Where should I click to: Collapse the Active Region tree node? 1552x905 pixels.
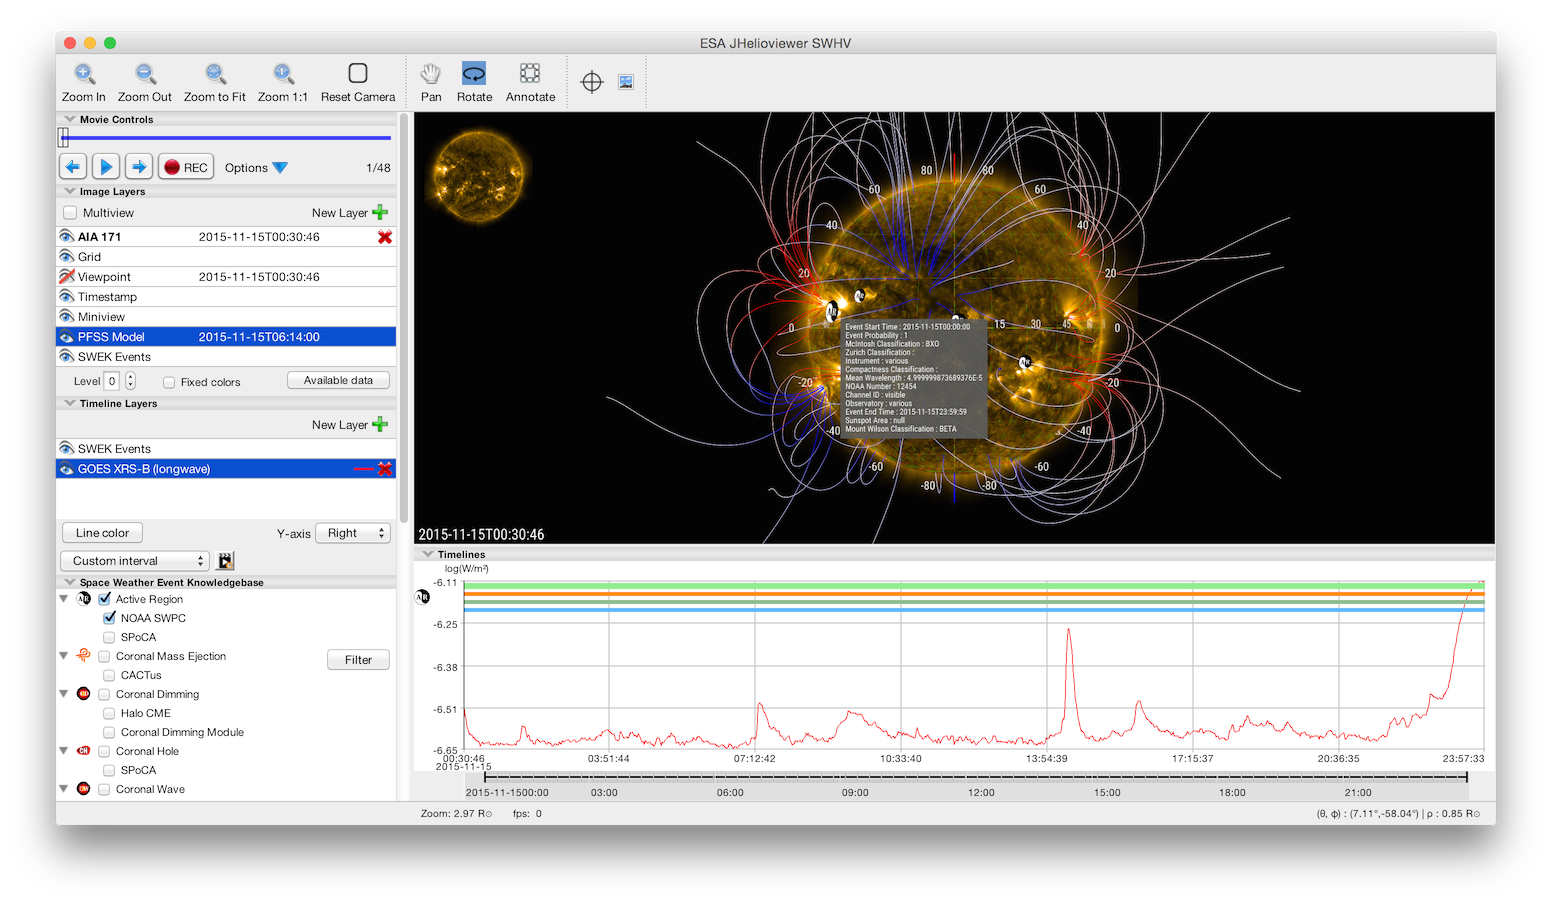[x=64, y=599]
